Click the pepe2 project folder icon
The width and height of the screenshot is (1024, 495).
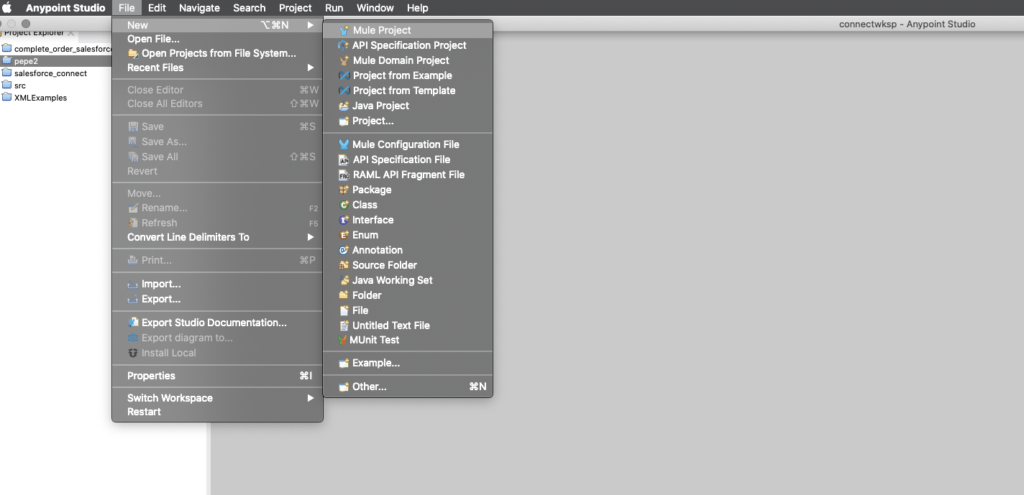(x=7, y=61)
